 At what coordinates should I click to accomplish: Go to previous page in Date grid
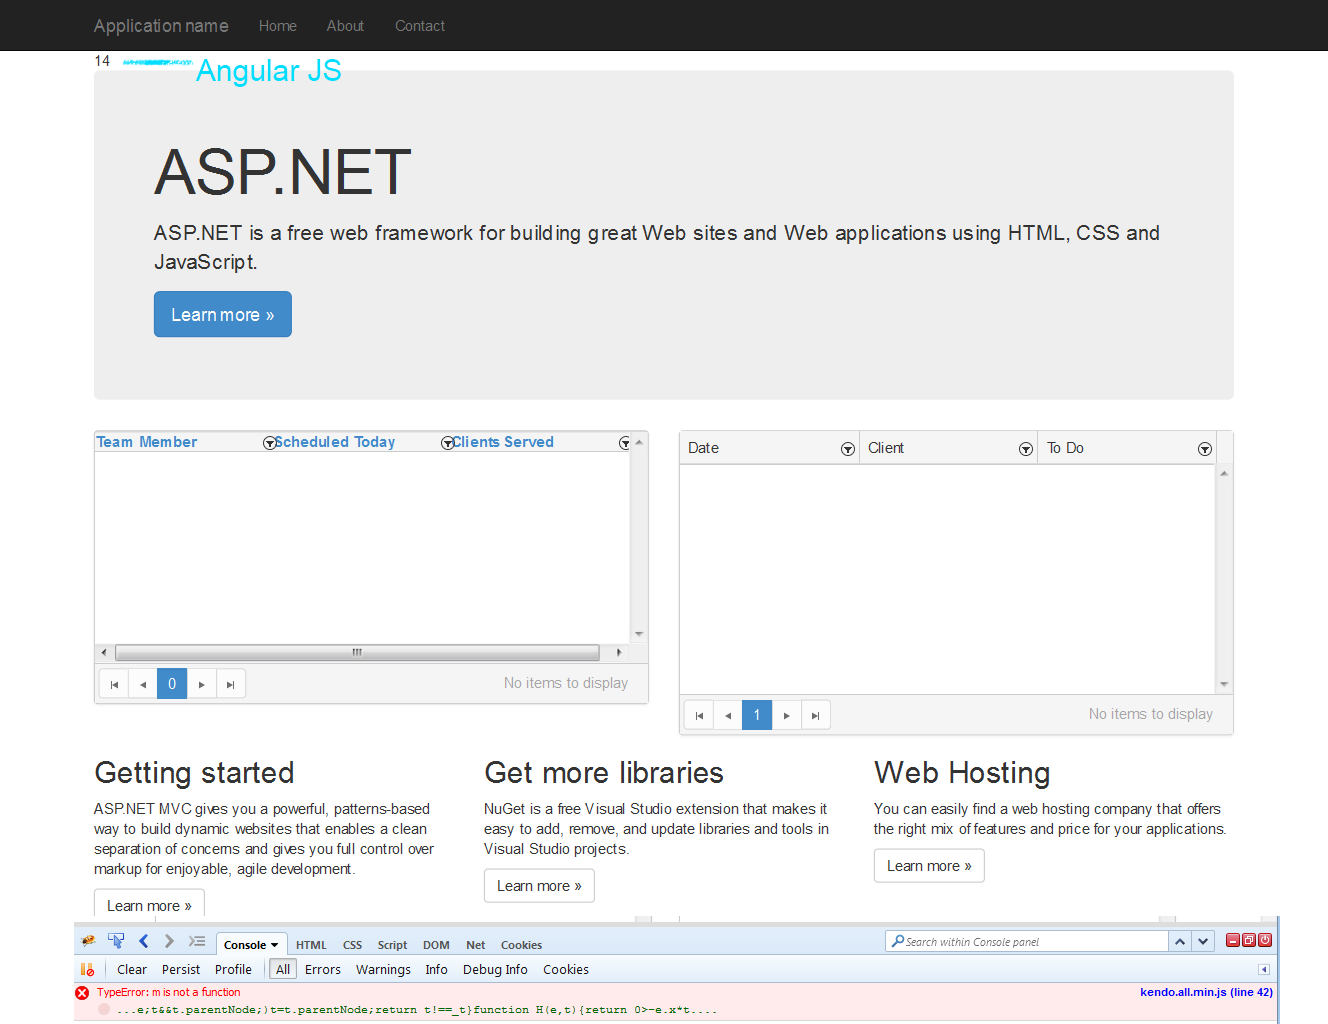[728, 715]
